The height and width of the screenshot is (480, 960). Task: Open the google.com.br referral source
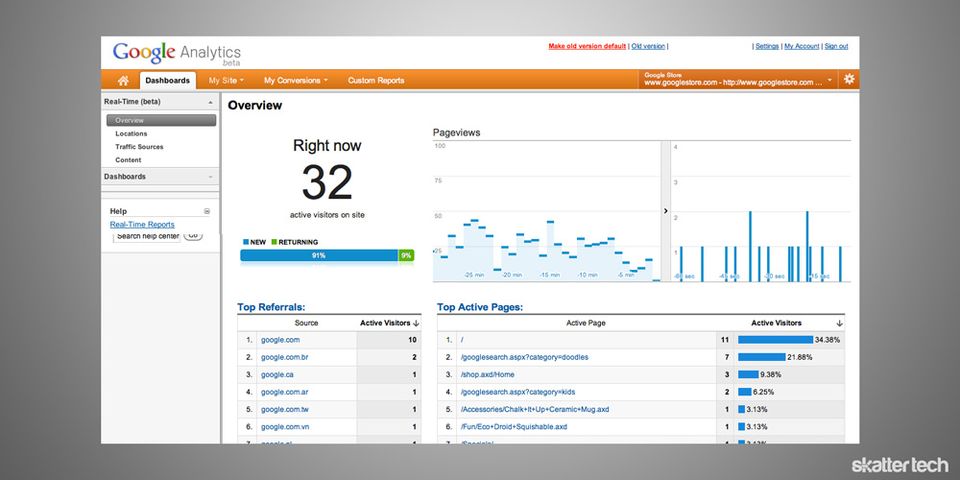284,357
